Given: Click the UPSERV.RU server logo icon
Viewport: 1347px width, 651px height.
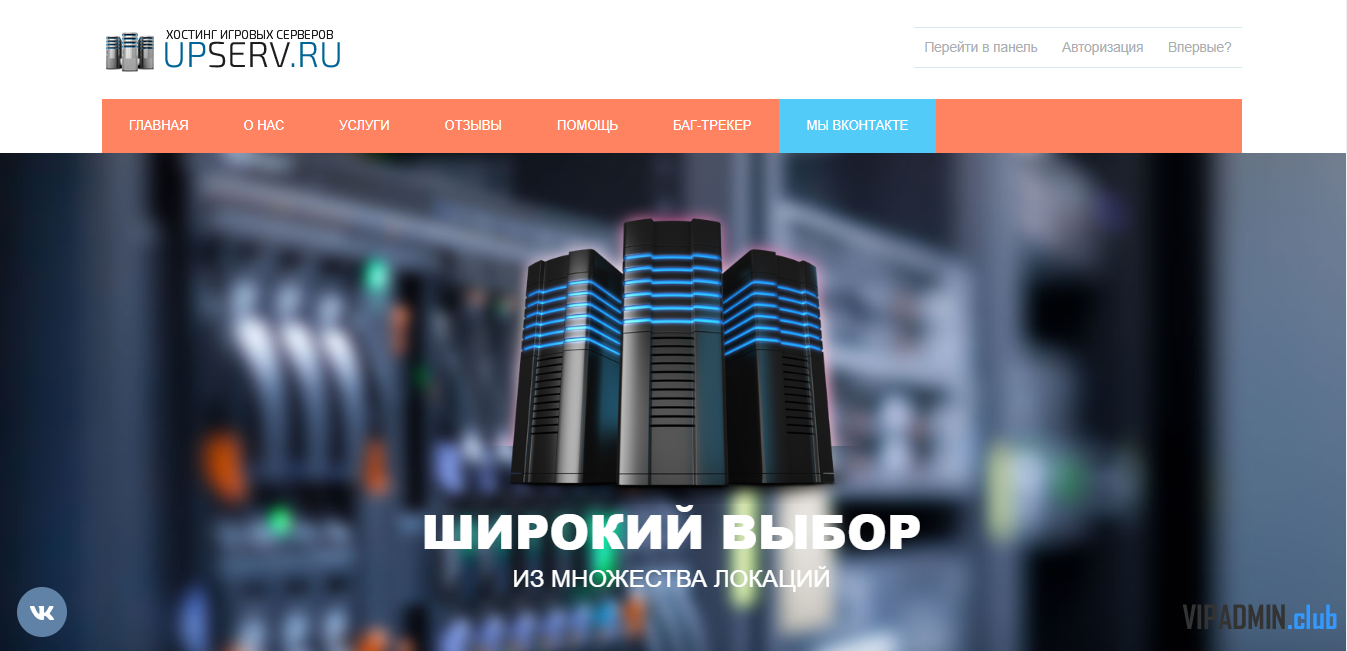Looking at the screenshot, I should pyautogui.click(x=130, y=51).
